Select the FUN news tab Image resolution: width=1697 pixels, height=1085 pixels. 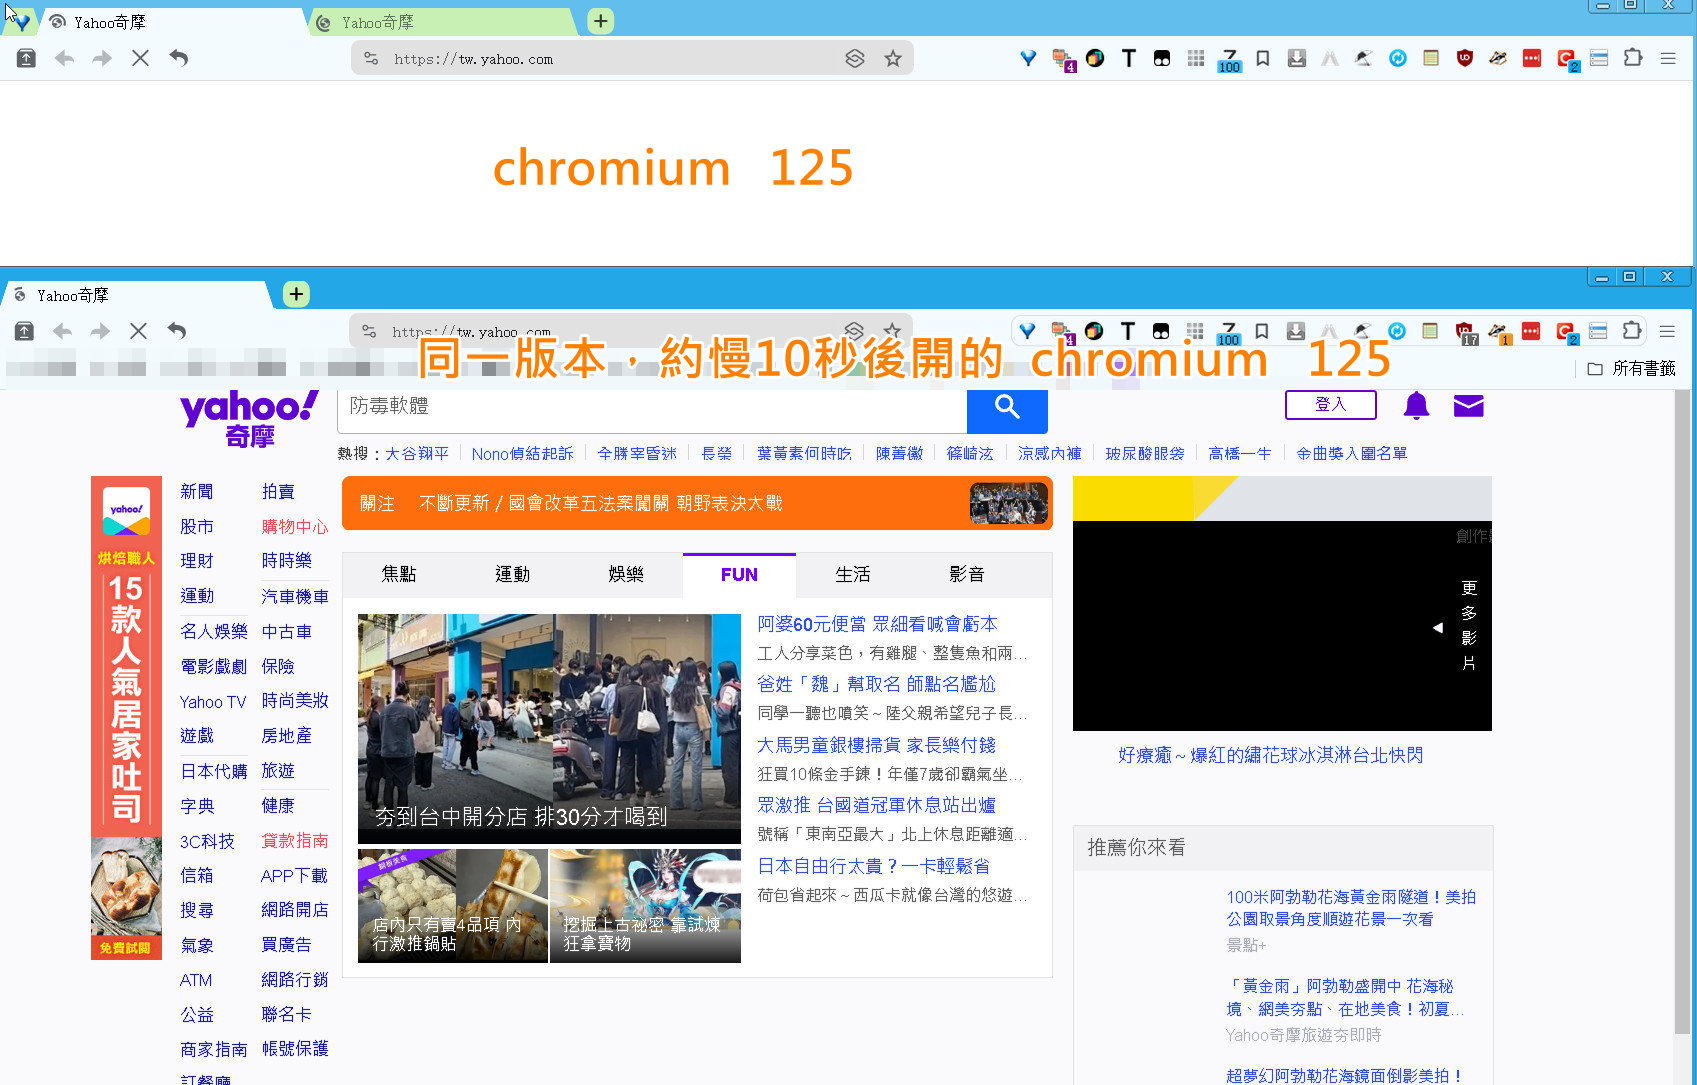tap(739, 574)
